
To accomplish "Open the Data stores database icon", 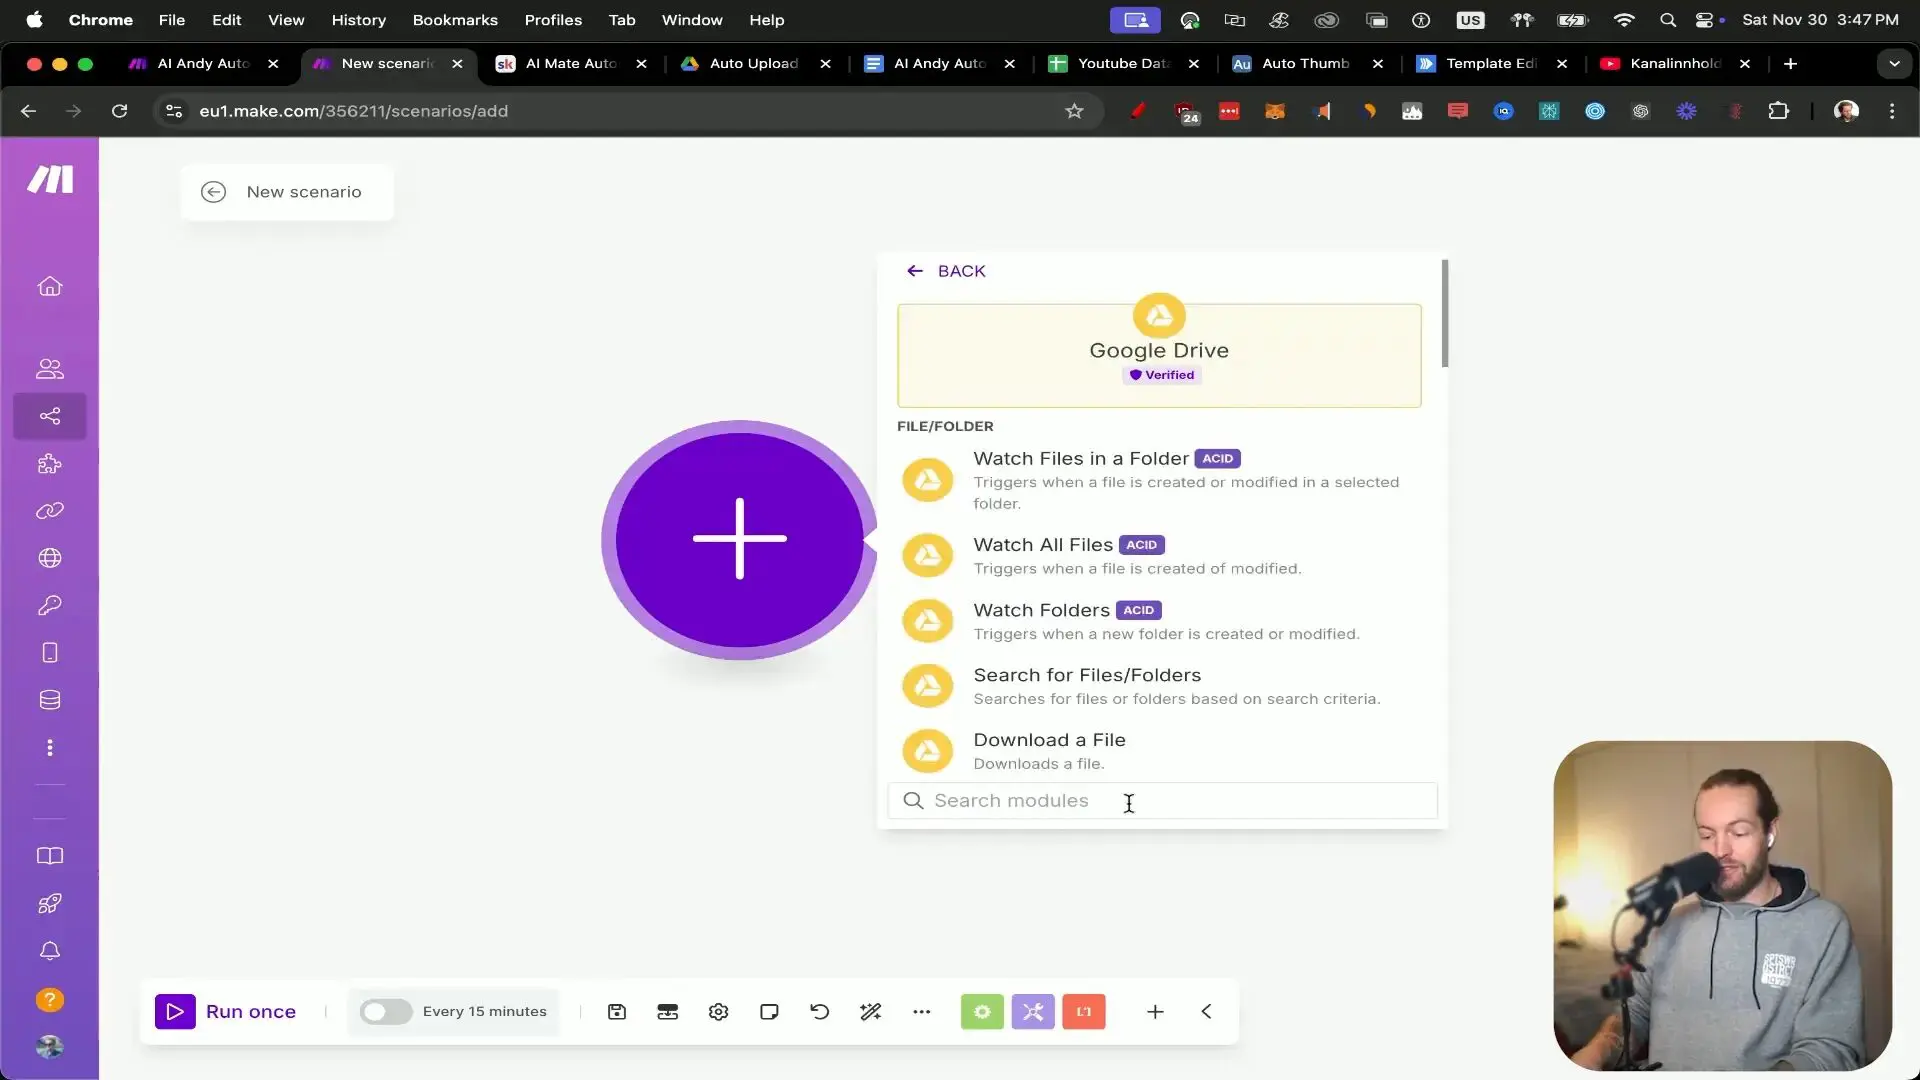I will (x=50, y=700).
